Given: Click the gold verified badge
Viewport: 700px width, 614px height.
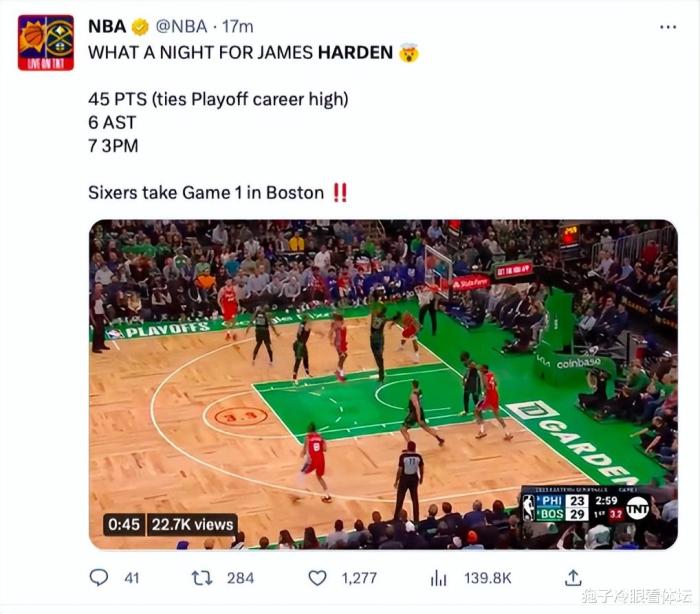Looking at the screenshot, I should 140,27.
